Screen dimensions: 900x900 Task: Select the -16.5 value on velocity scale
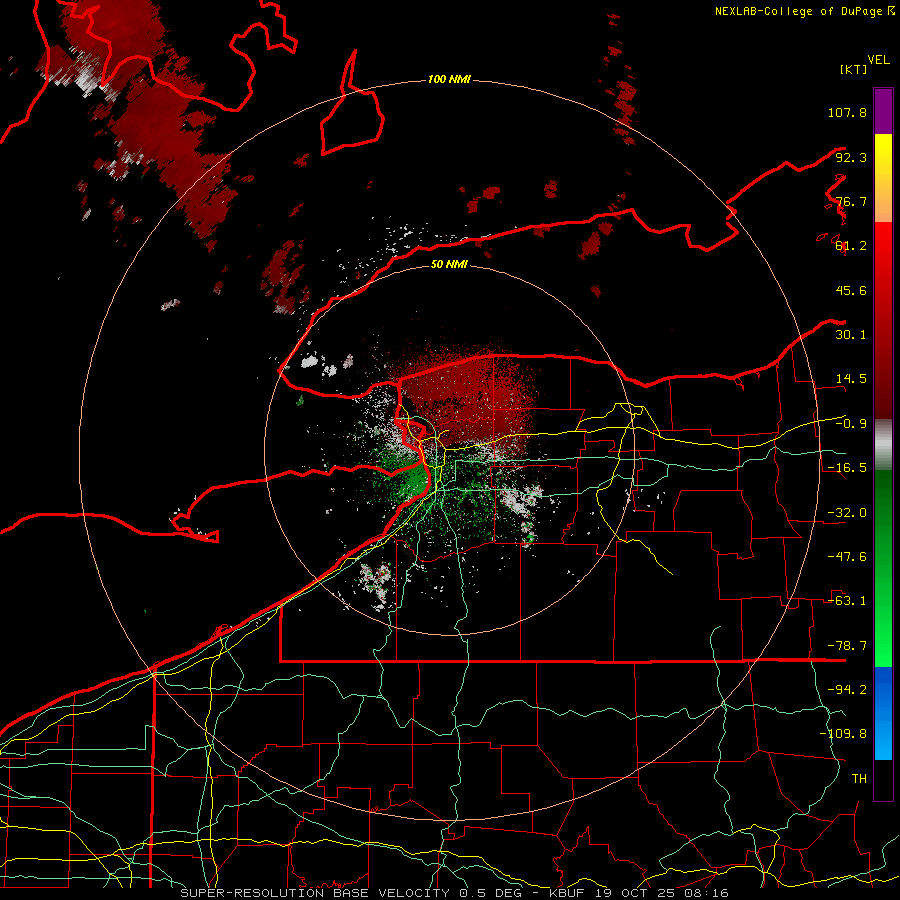[847, 468]
